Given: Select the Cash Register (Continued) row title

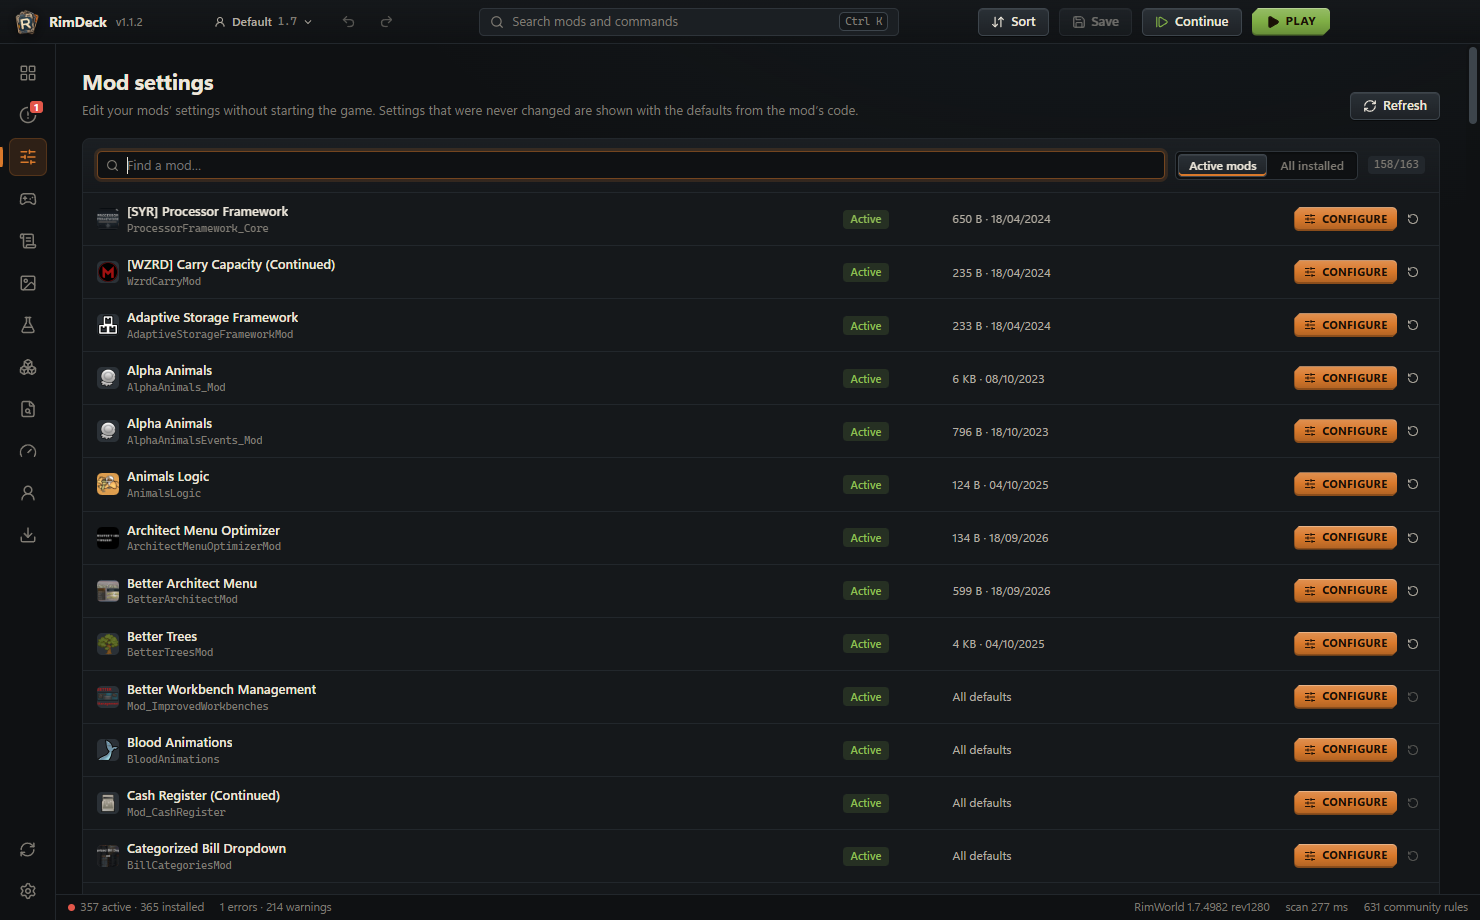Looking at the screenshot, I should (x=203, y=796).
